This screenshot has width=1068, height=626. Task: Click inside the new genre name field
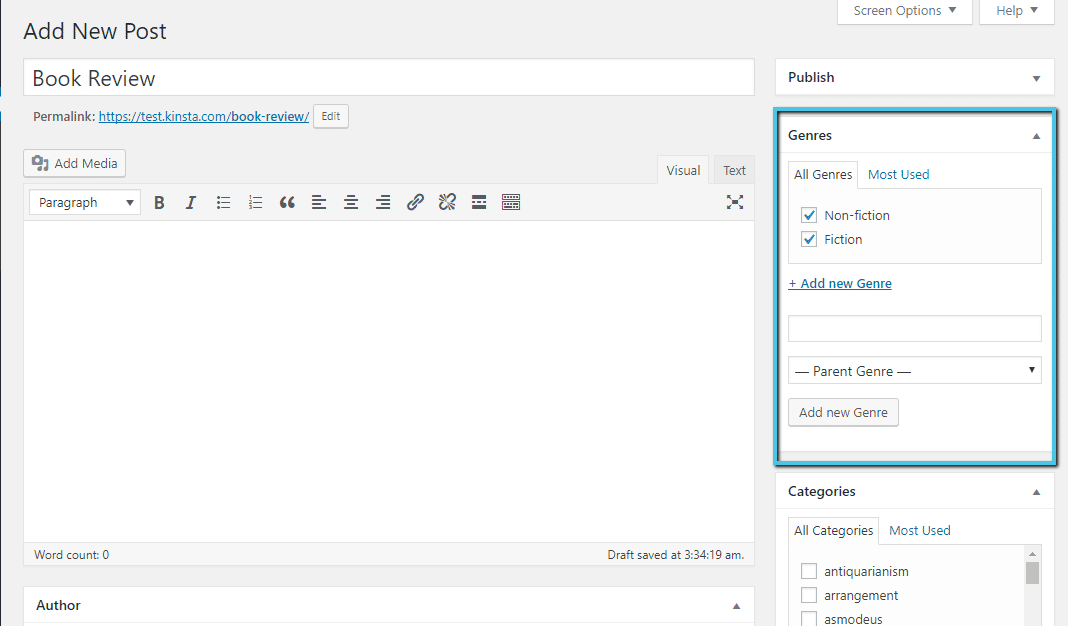914,328
